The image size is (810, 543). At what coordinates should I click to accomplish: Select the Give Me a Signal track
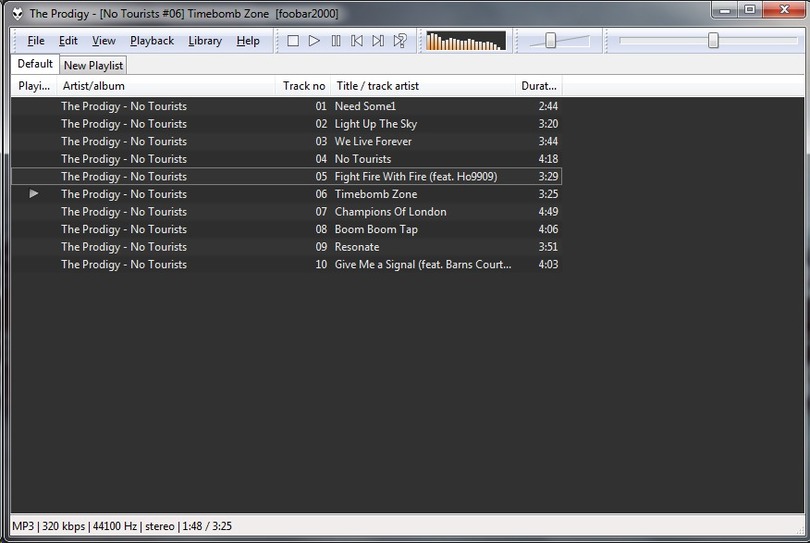pyautogui.click(x=287, y=264)
